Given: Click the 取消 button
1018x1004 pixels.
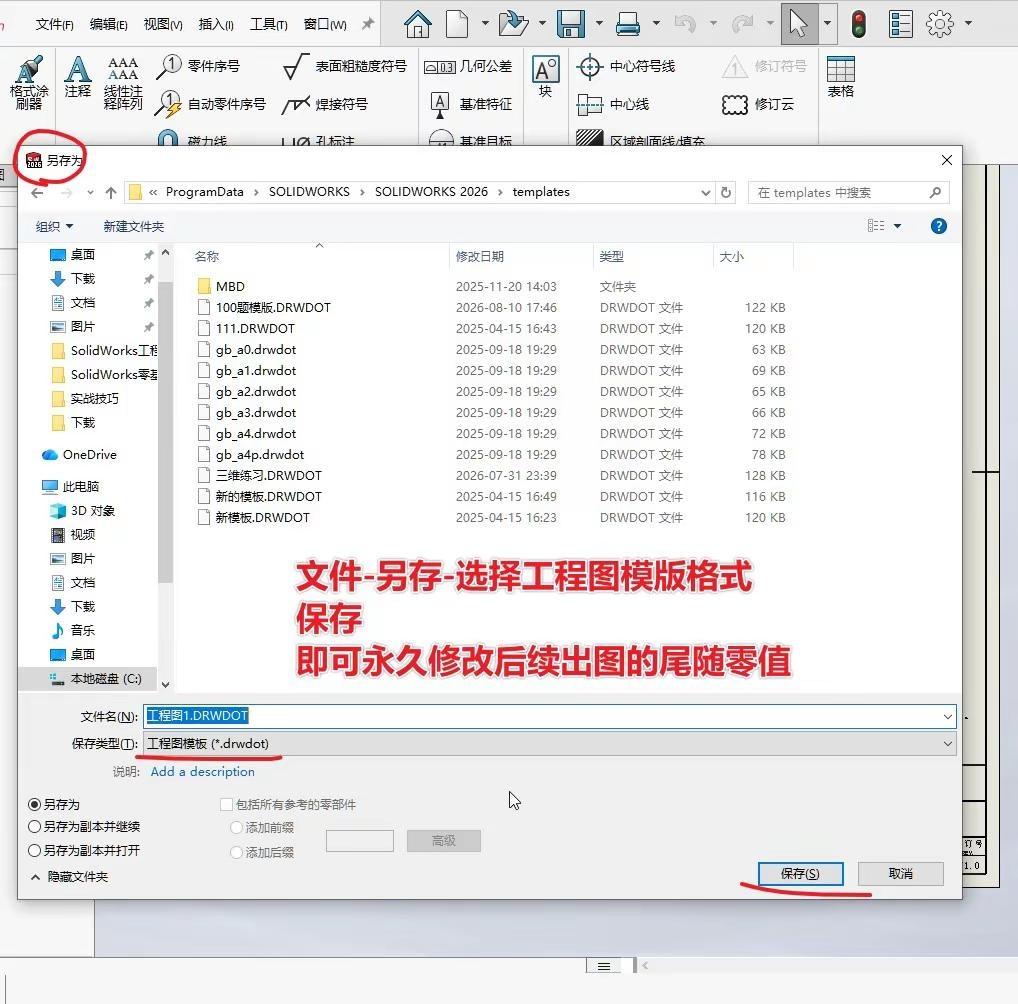Looking at the screenshot, I should 900,874.
